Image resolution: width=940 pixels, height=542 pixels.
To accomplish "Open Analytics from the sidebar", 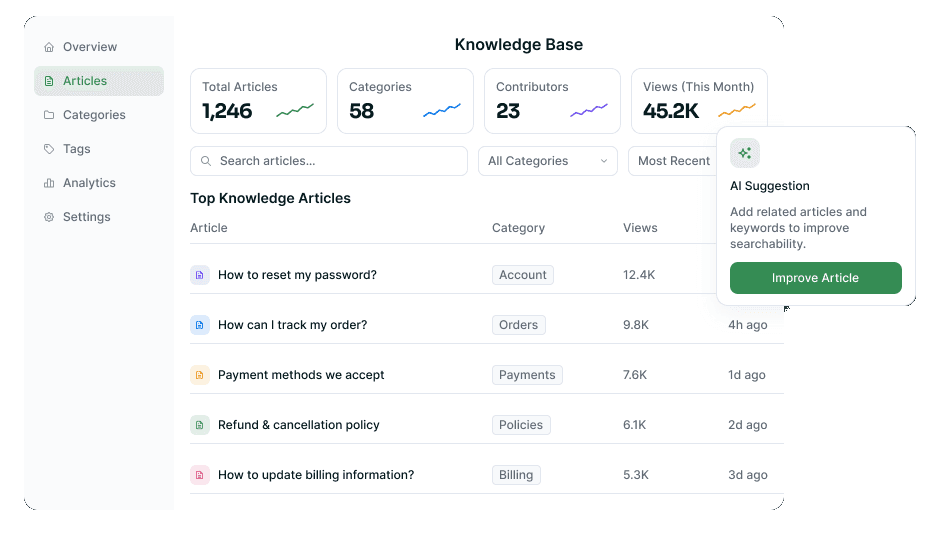I will (x=99, y=183).
